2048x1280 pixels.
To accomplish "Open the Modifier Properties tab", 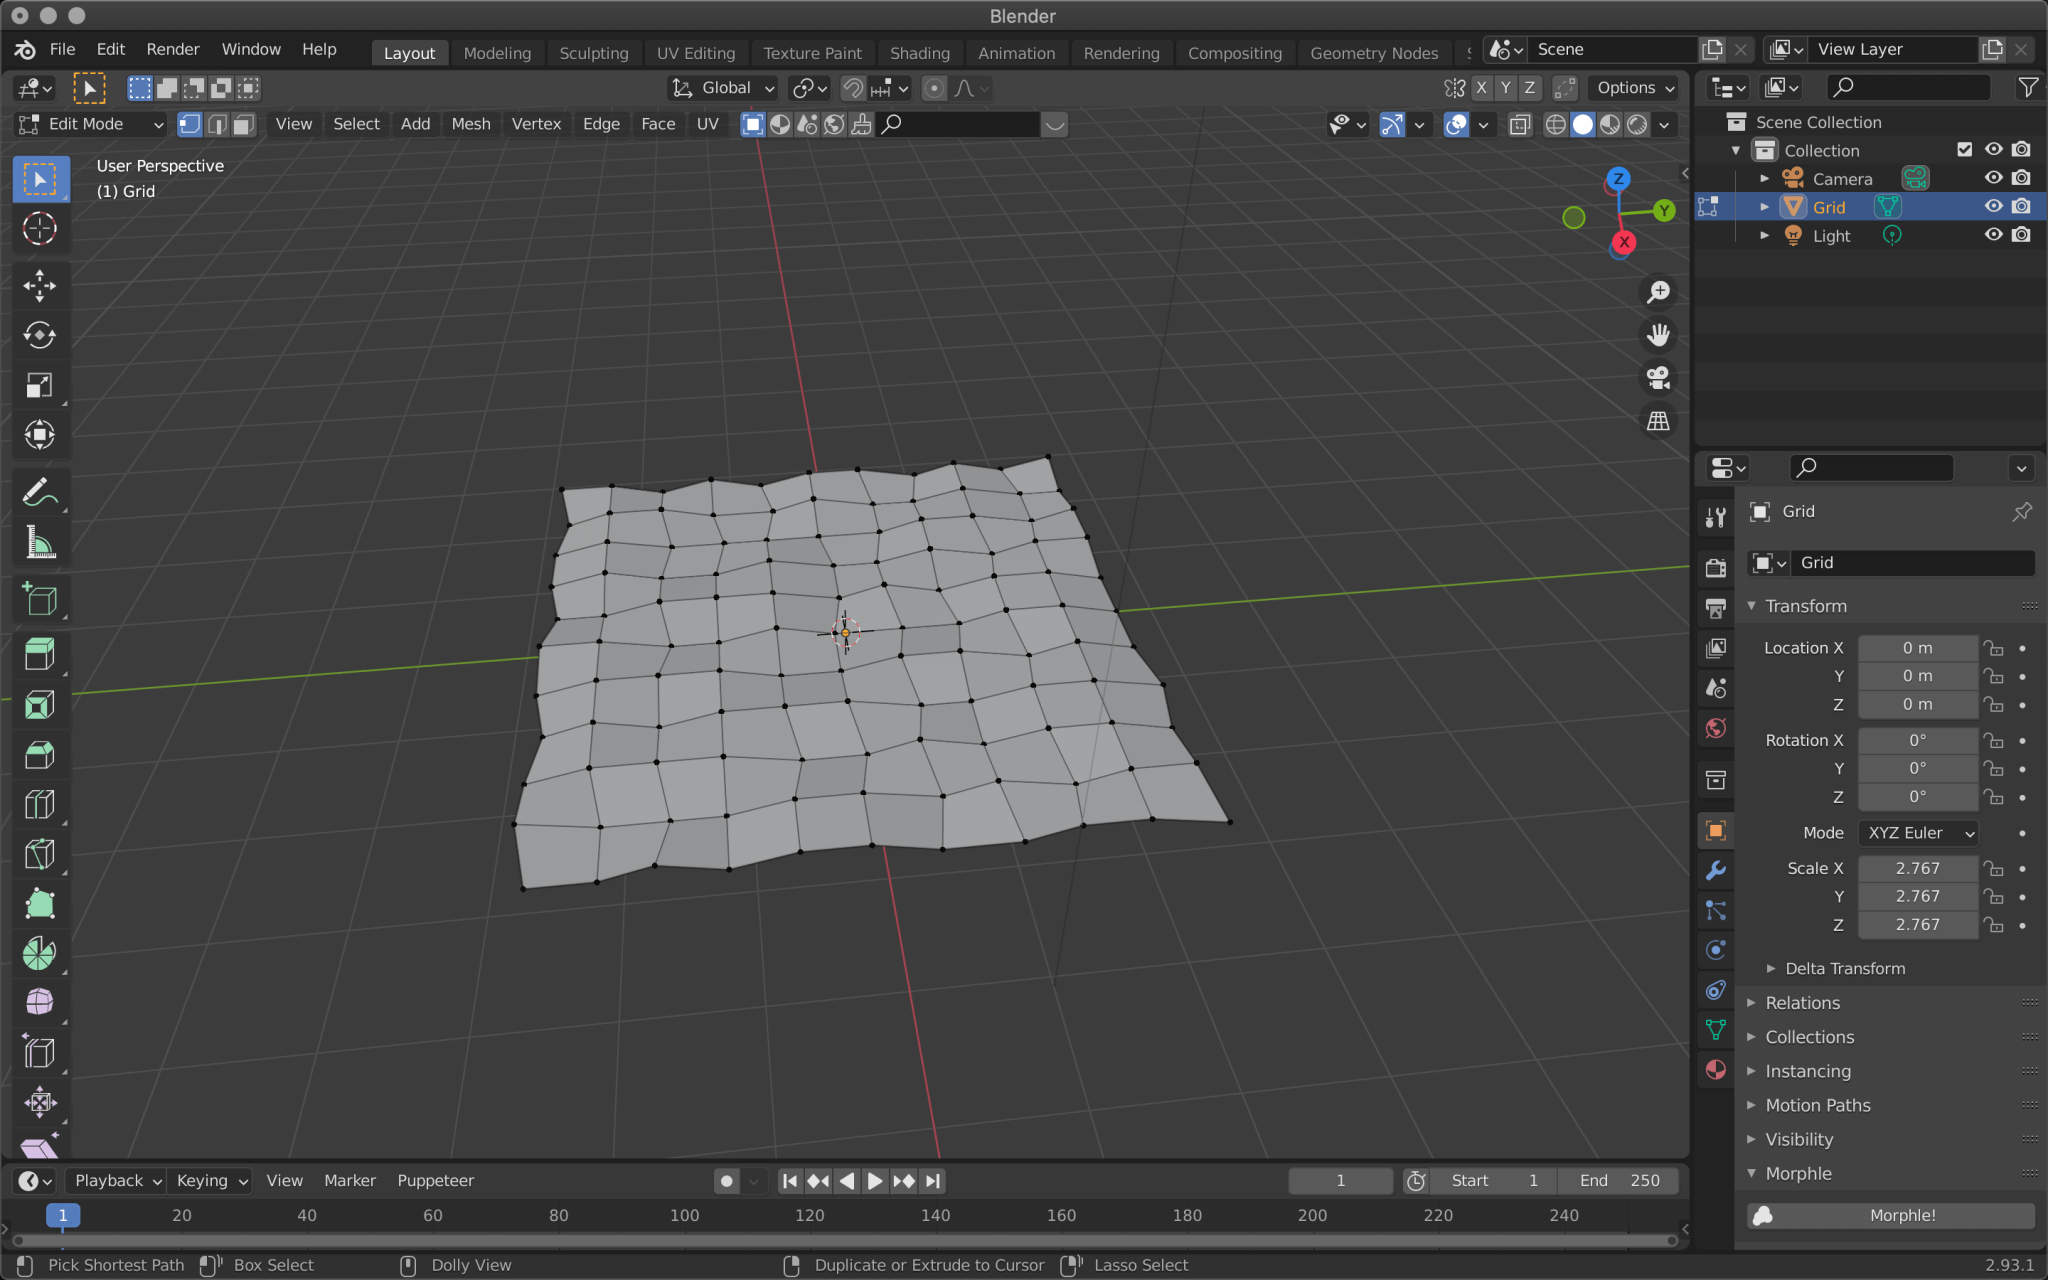I will click(1716, 871).
